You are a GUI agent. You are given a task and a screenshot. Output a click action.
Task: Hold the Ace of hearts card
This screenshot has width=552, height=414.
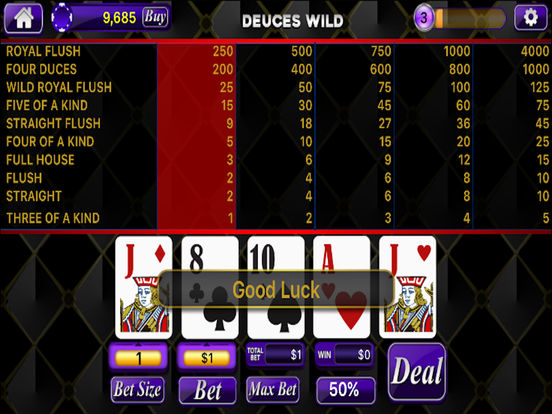341,287
